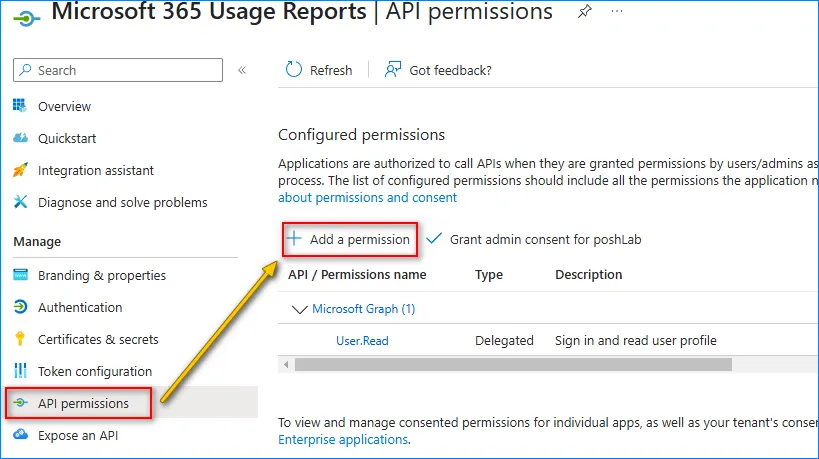Click the Authentication icon
Viewport: 819px width, 459px height.
pyautogui.click(x=20, y=307)
